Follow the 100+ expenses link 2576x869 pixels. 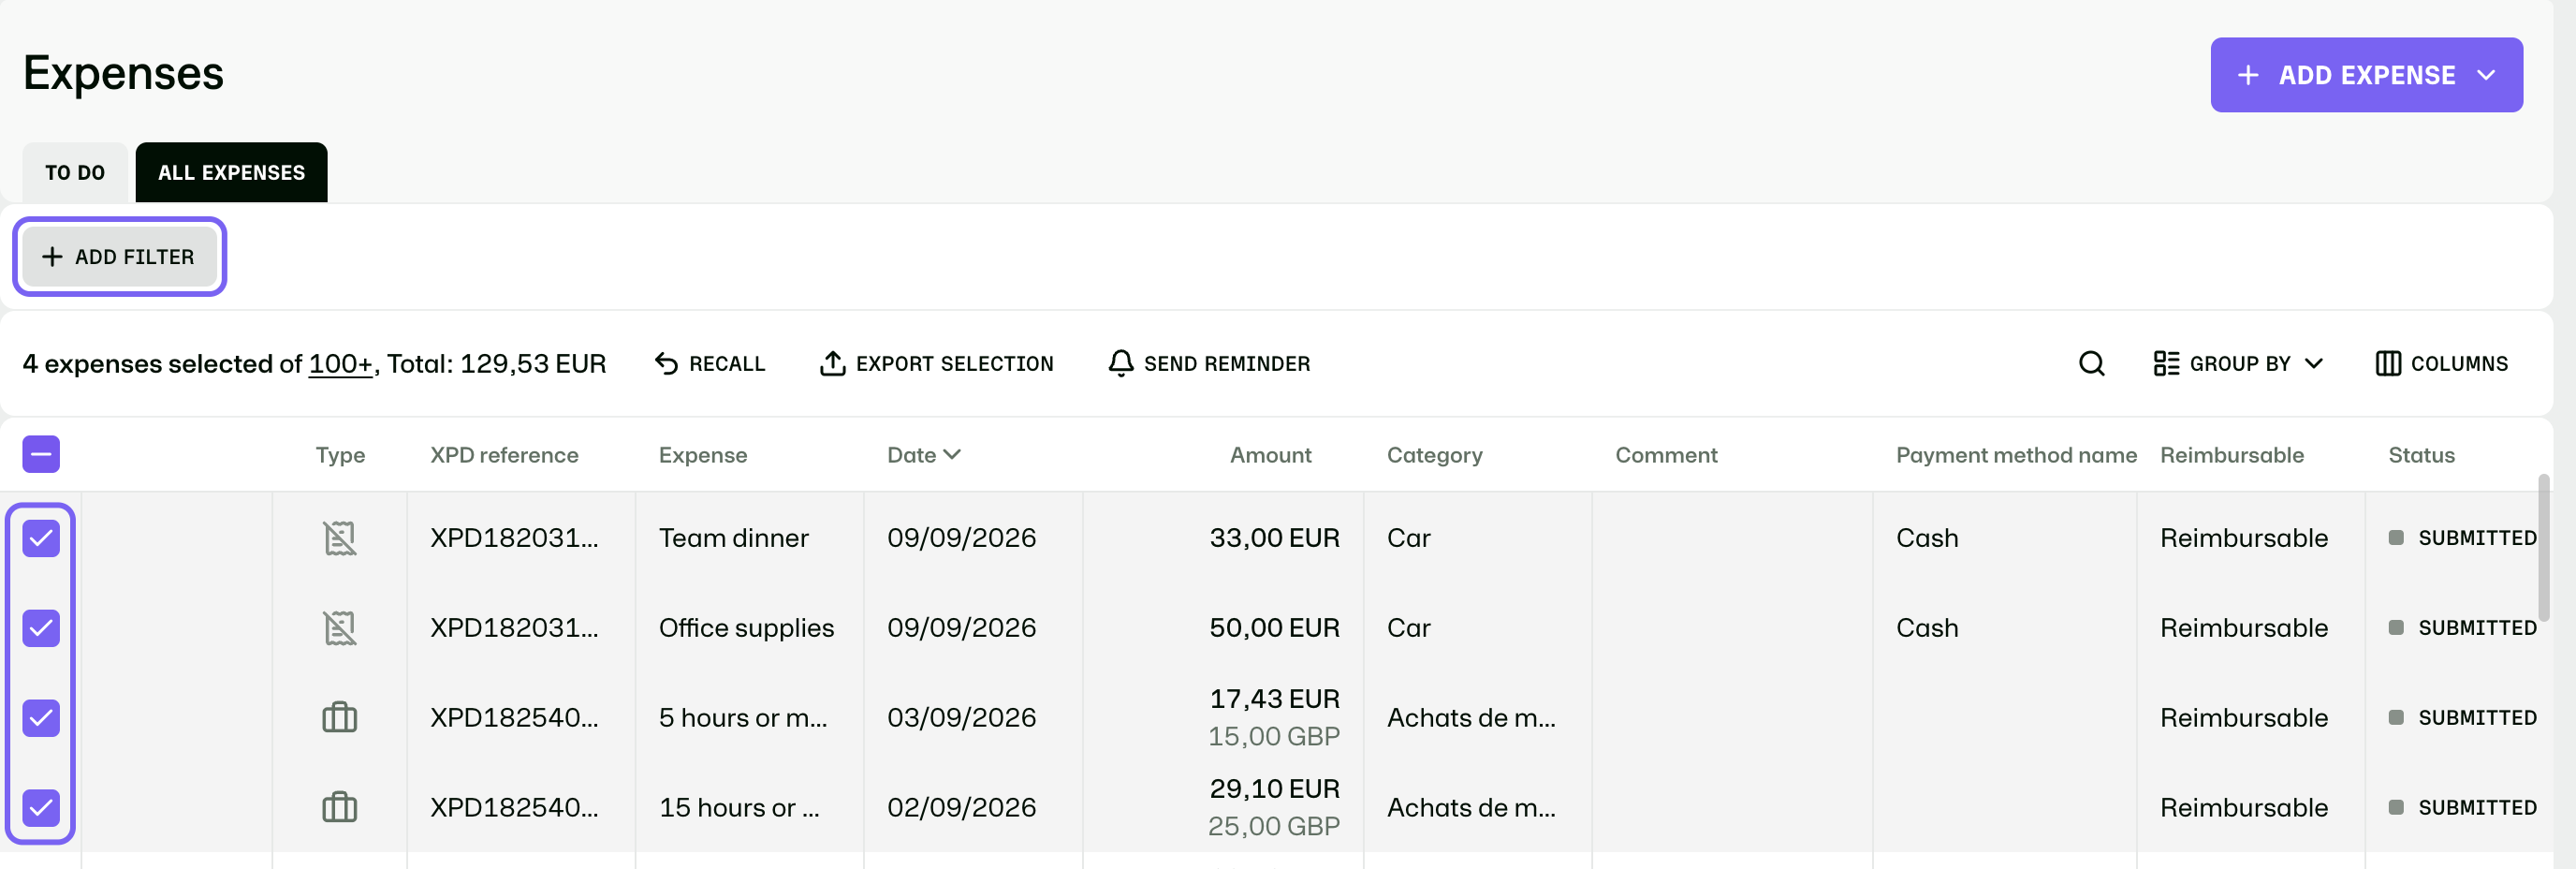340,364
